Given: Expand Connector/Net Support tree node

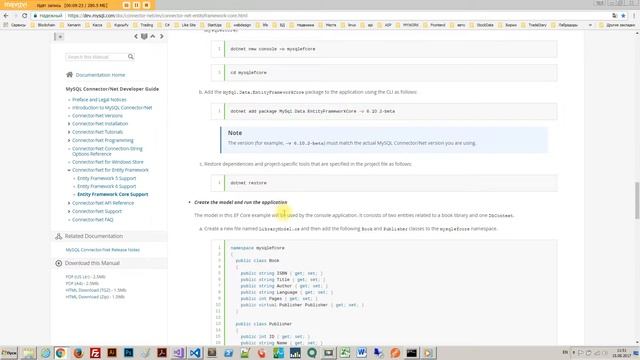Looking at the screenshot, I should pos(69,211).
